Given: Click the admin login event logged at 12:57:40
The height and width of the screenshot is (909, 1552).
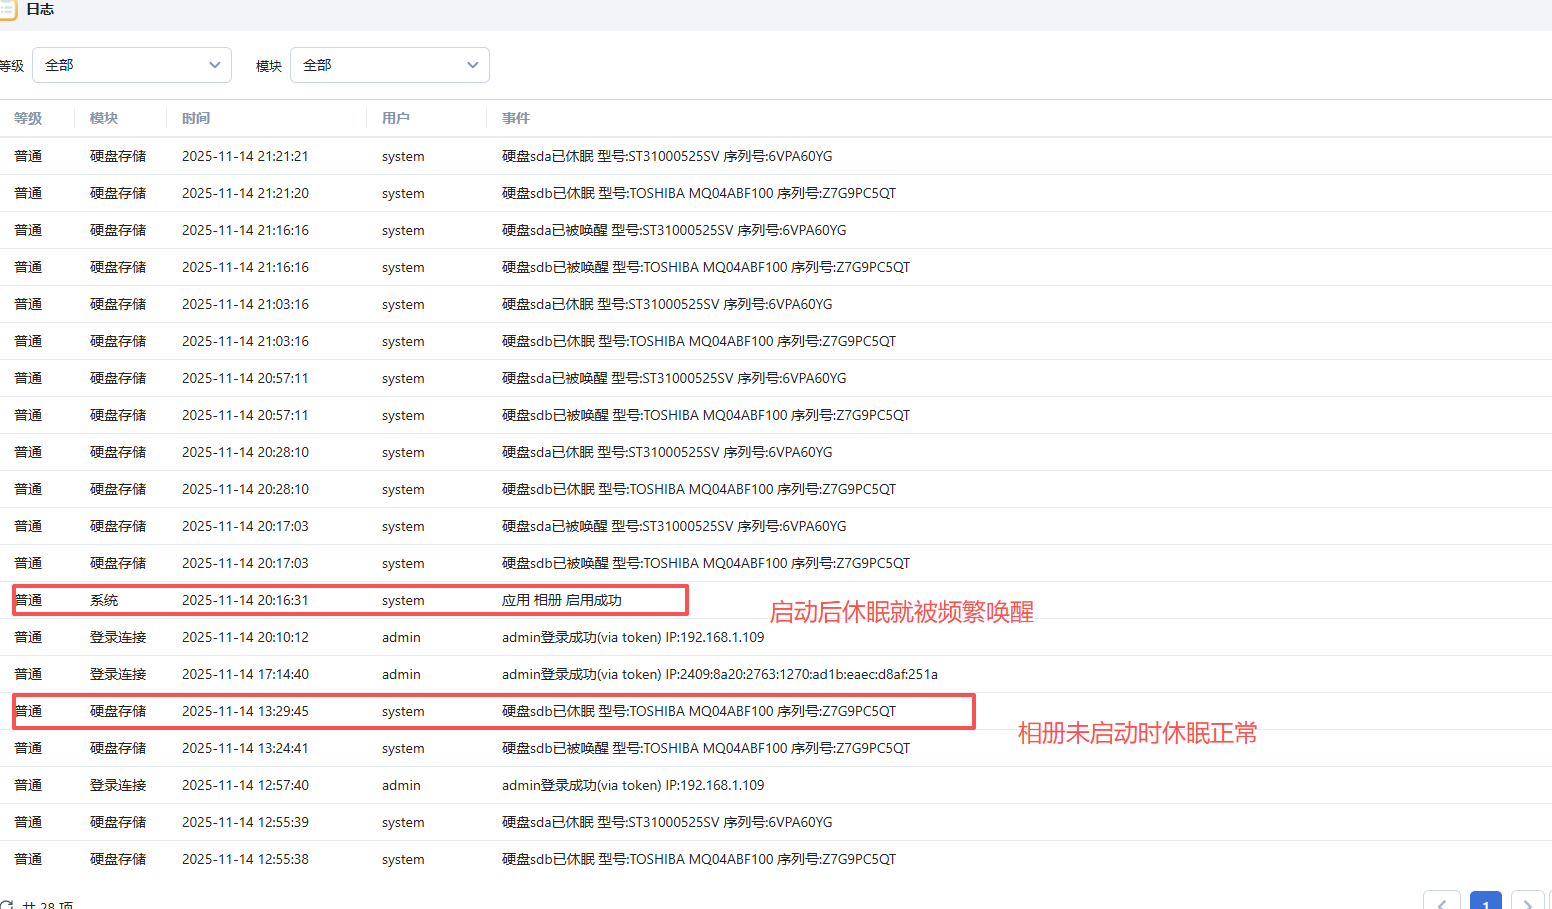Looking at the screenshot, I should pos(633,785).
